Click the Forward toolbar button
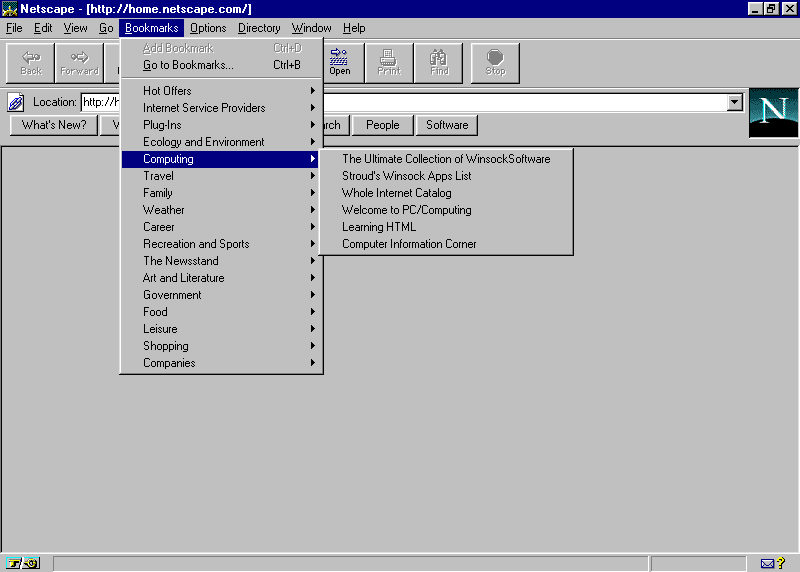This screenshot has height=572, width=800. (x=79, y=63)
